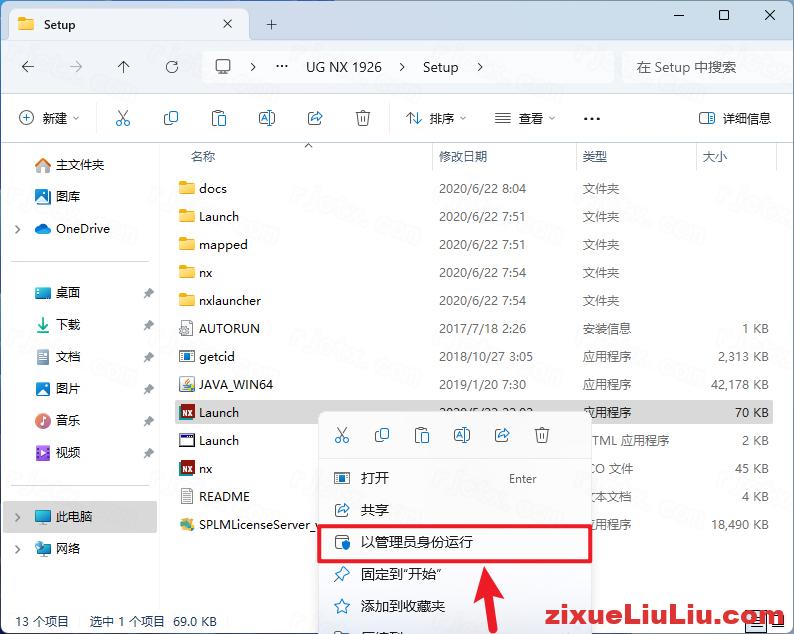Open the three-dot more options in the toolbar
The image size is (794, 634).
pos(591,119)
